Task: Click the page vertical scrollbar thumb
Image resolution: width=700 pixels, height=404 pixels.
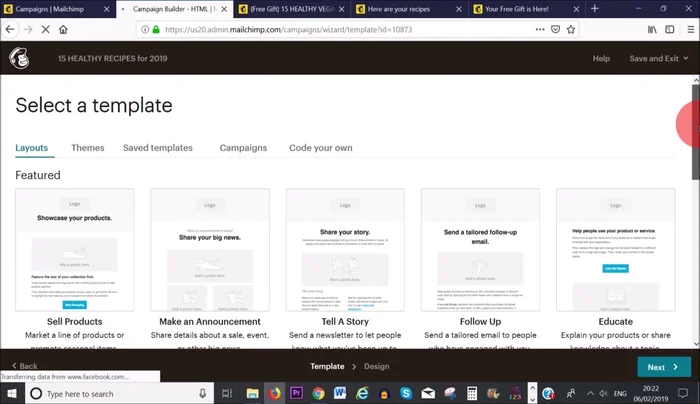Action: click(696, 132)
